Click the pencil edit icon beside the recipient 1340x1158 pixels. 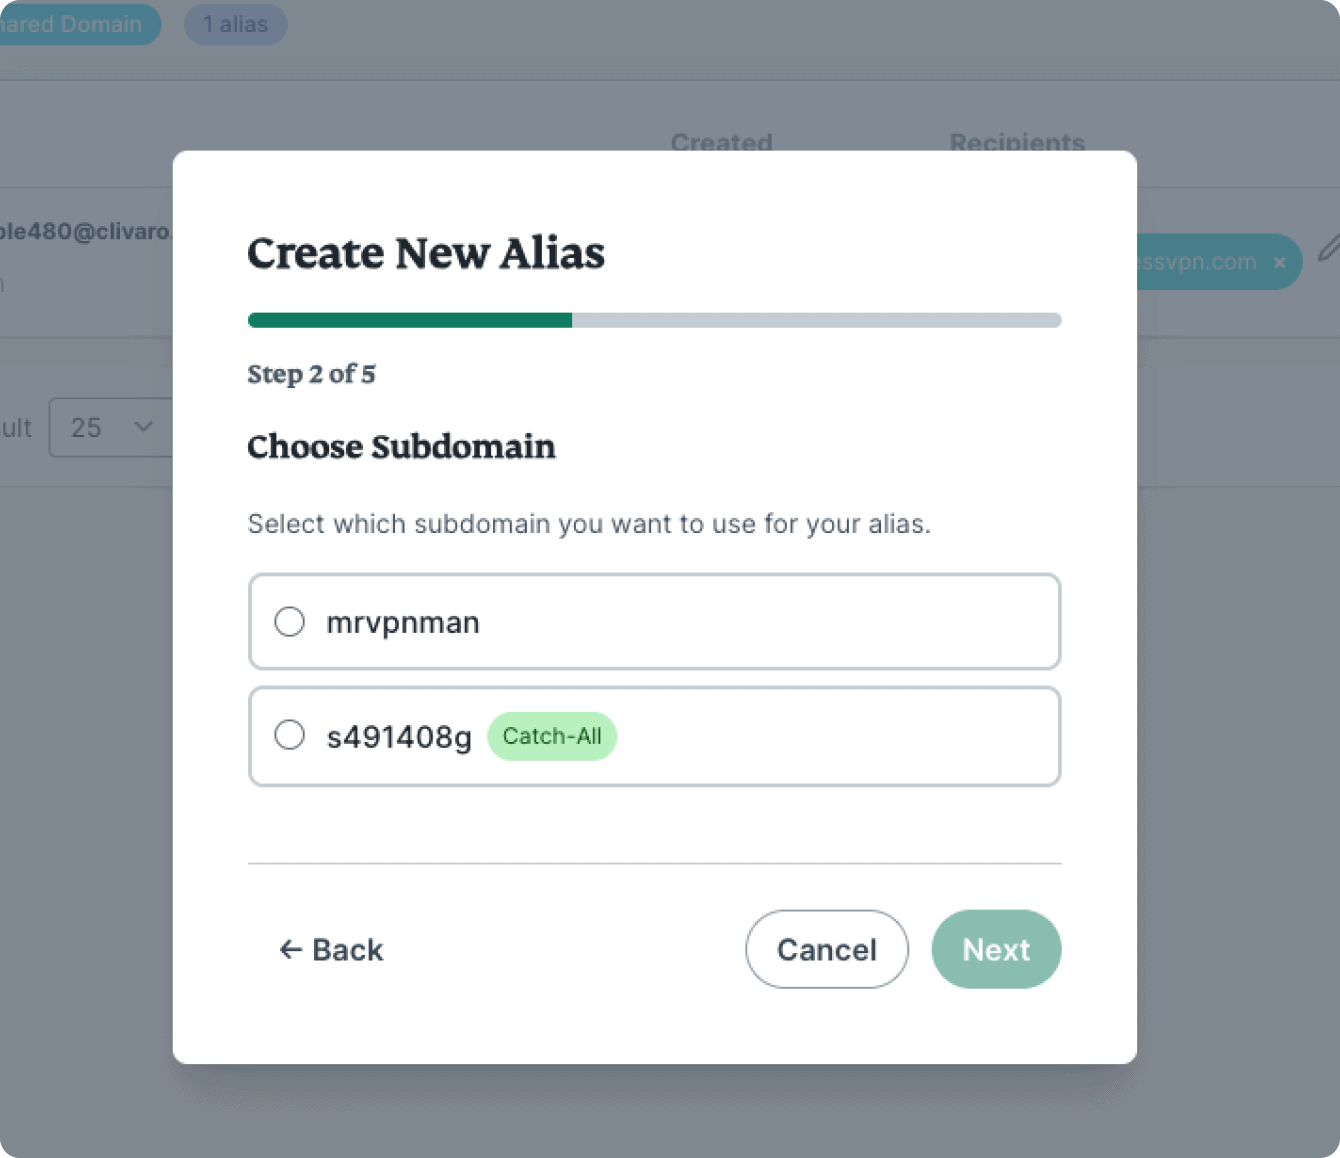[1328, 248]
